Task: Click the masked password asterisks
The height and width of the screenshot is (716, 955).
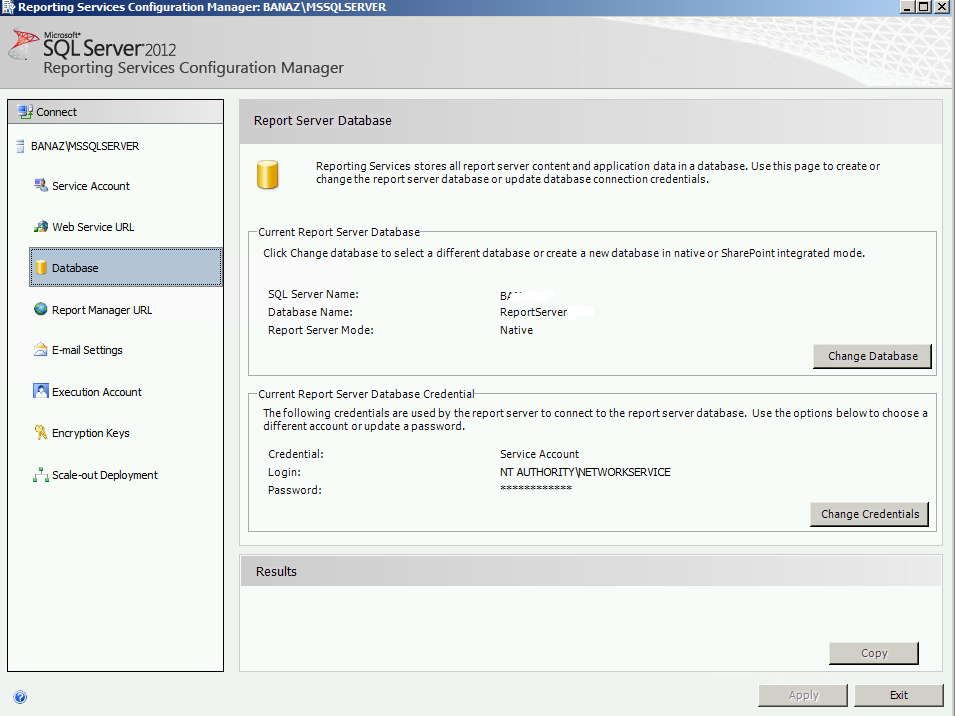Action: tap(536, 488)
